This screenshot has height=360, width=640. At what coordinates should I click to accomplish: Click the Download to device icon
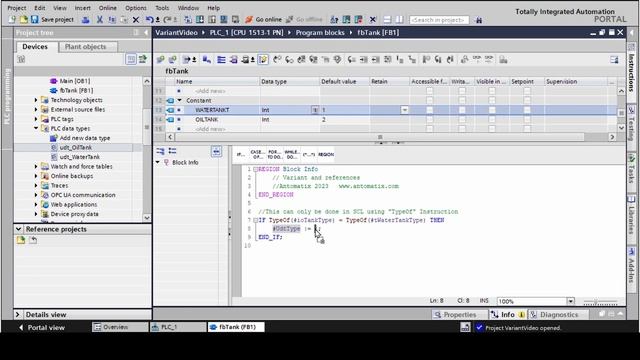(200, 20)
